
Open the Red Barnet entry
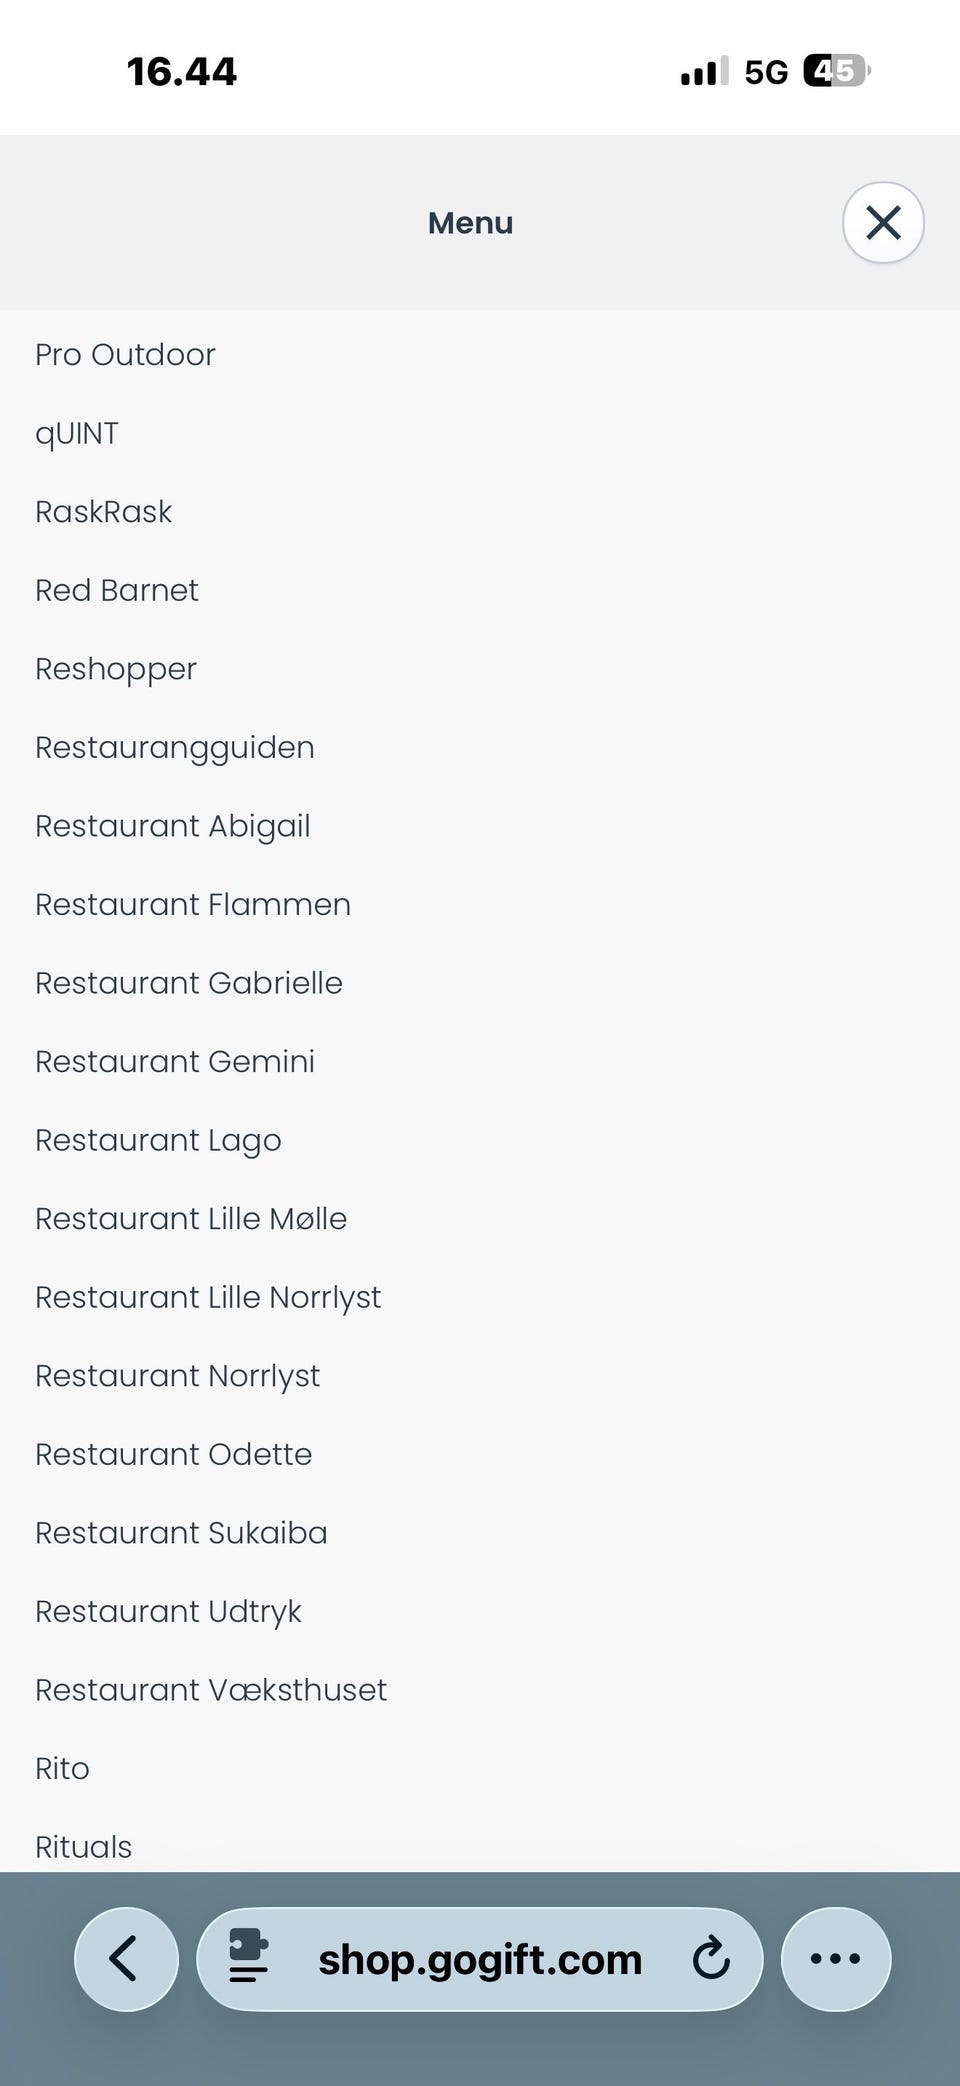[117, 591]
